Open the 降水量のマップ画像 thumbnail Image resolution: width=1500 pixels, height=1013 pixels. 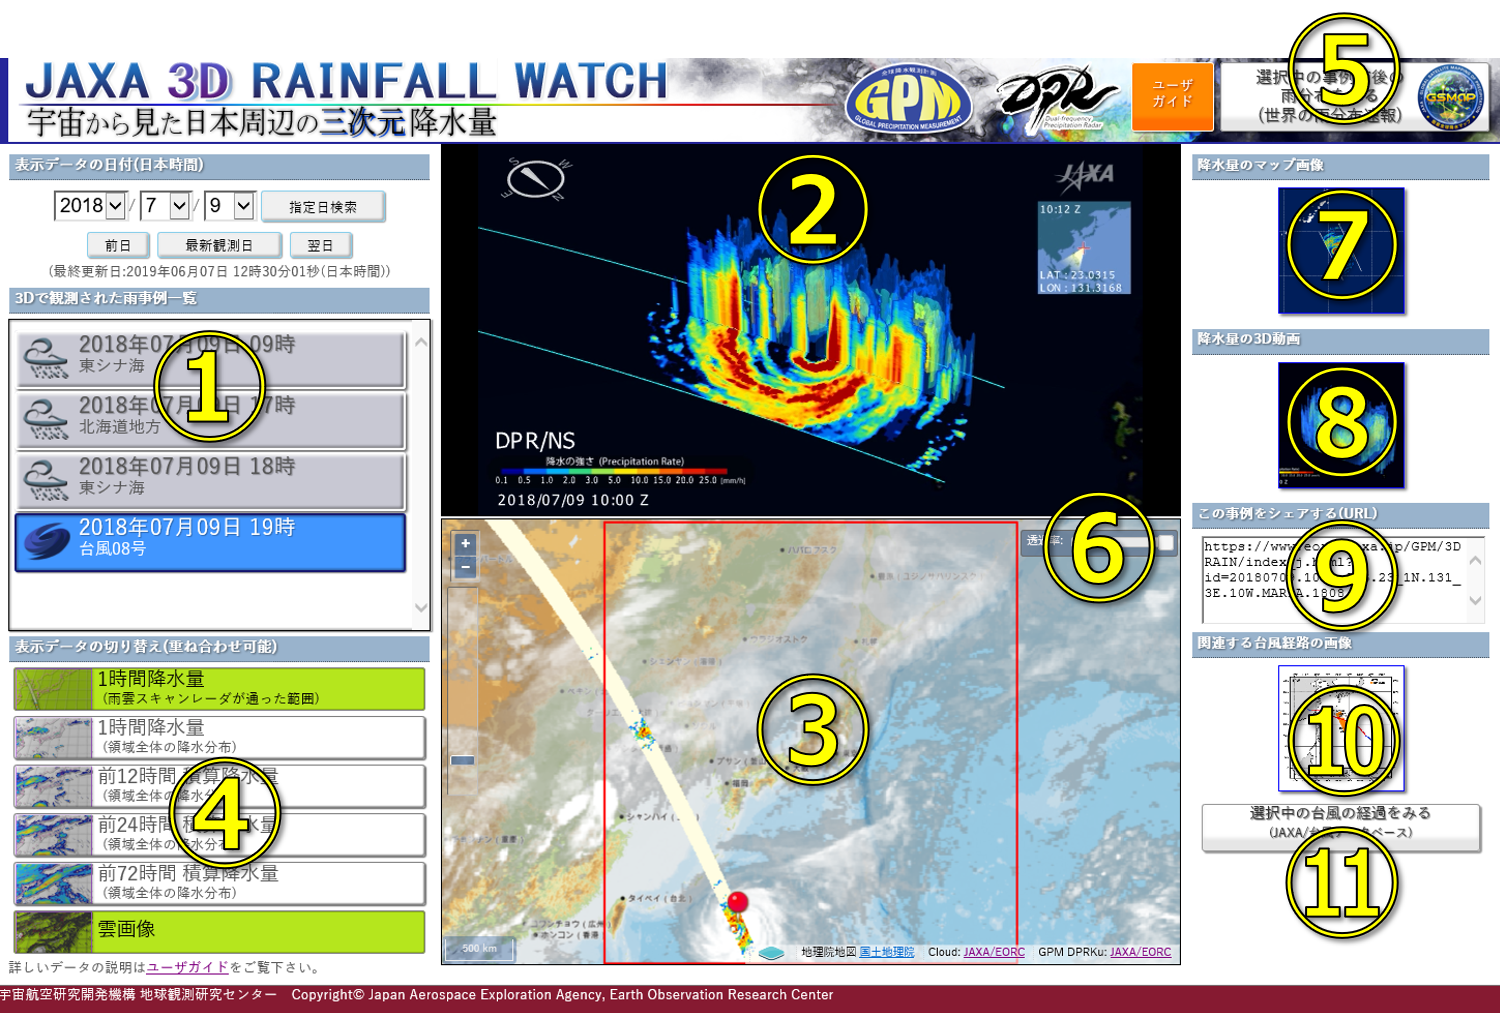tap(1341, 251)
